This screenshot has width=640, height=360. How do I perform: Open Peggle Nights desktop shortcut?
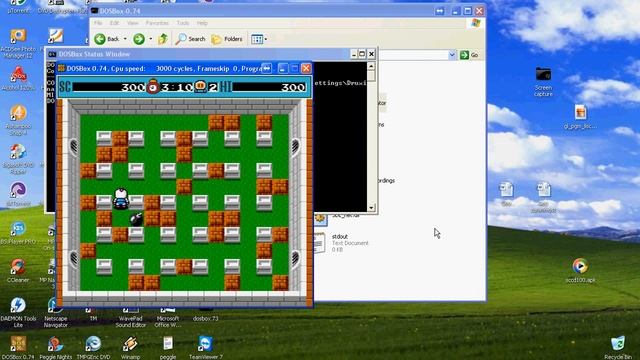pyautogui.click(x=56, y=347)
